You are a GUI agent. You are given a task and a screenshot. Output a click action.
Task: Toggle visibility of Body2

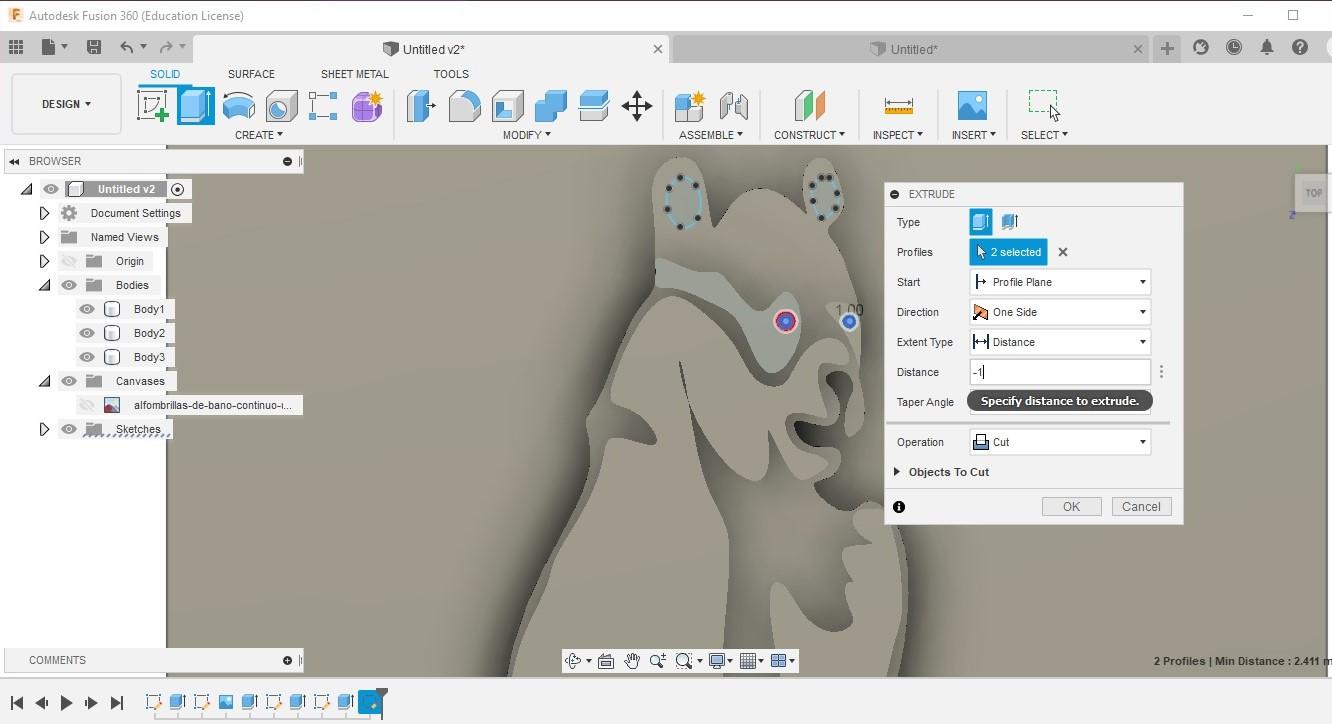(x=87, y=333)
